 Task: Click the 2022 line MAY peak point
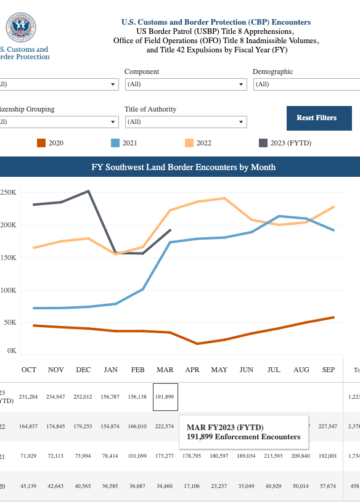click(x=224, y=198)
